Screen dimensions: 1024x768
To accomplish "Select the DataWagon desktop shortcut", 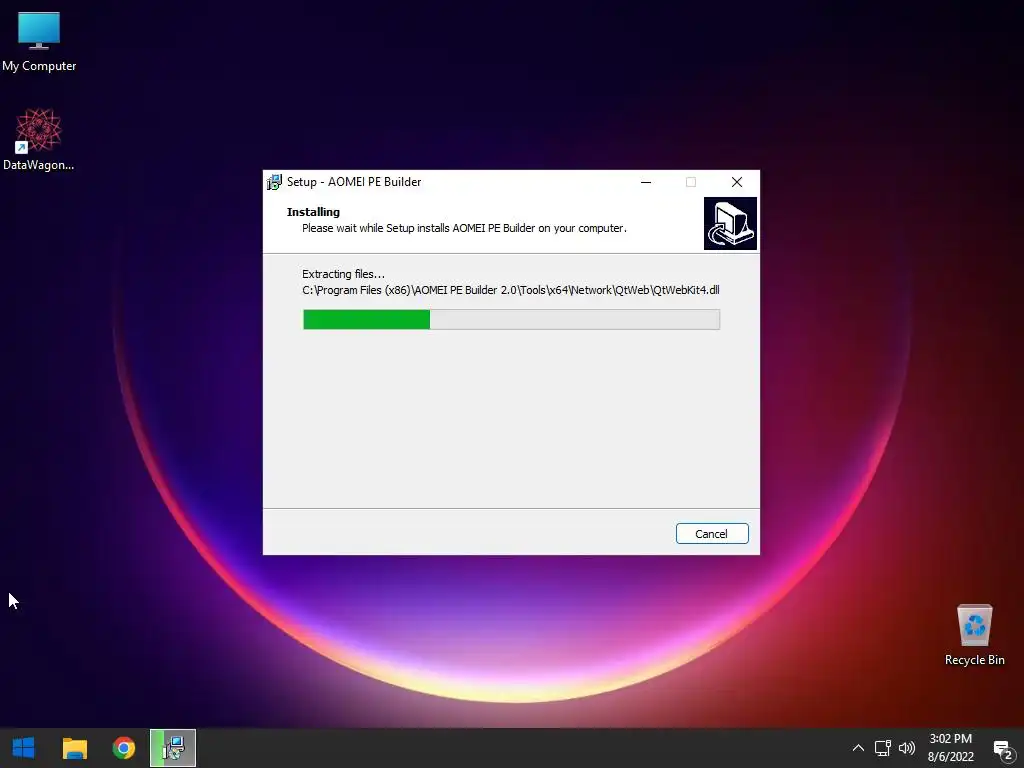I will point(39,140).
